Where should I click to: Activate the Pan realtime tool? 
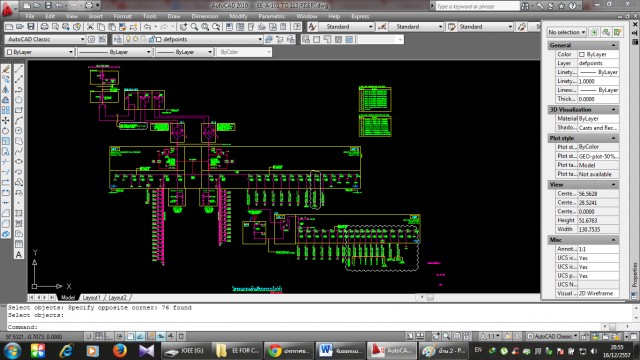(184, 27)
